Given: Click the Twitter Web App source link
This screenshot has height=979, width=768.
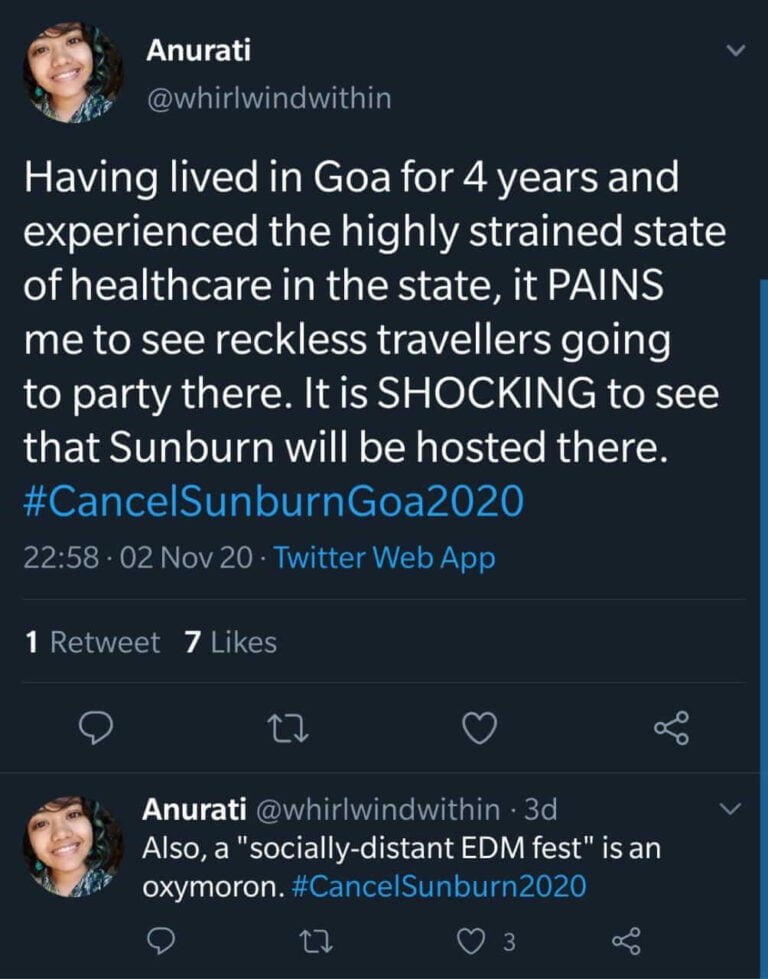Looking at the screenshot, I should pos(385,559).
